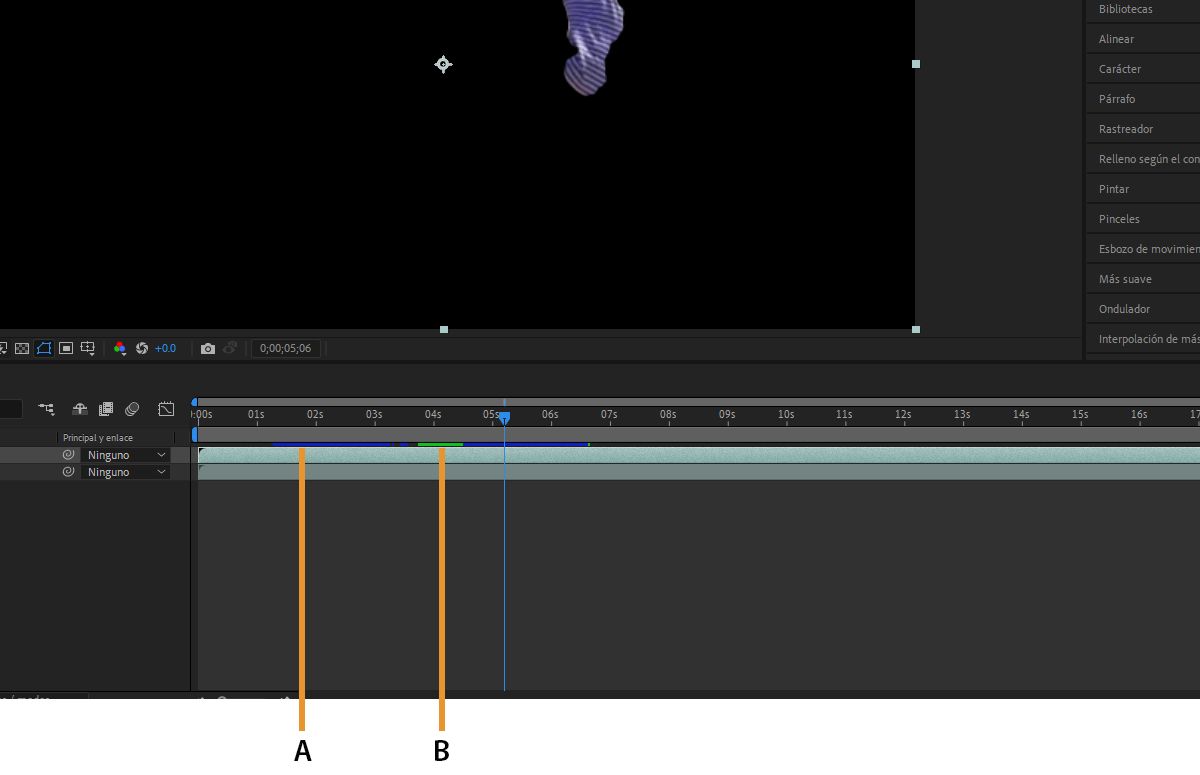Open the Graph Editor
This screenshot has height=775, width=1200.
tap(166, 409)
